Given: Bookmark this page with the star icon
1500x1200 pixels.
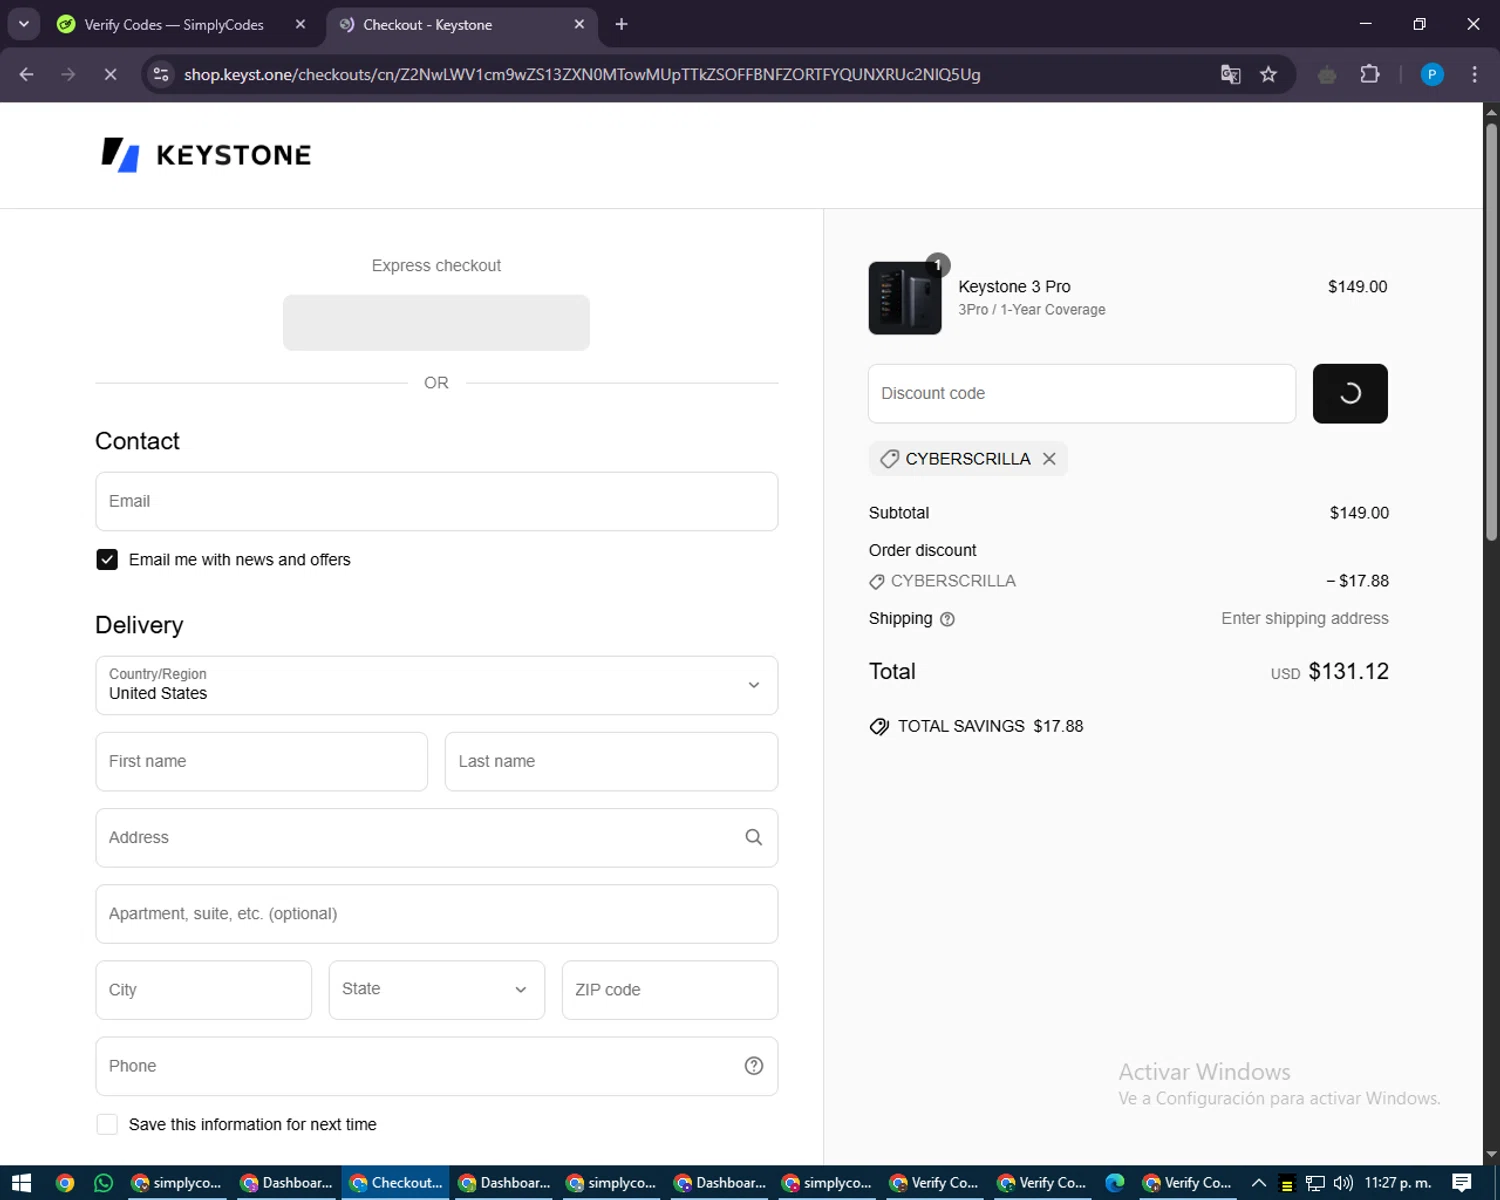Looking at the screenshot, I should click(1269, 74).
